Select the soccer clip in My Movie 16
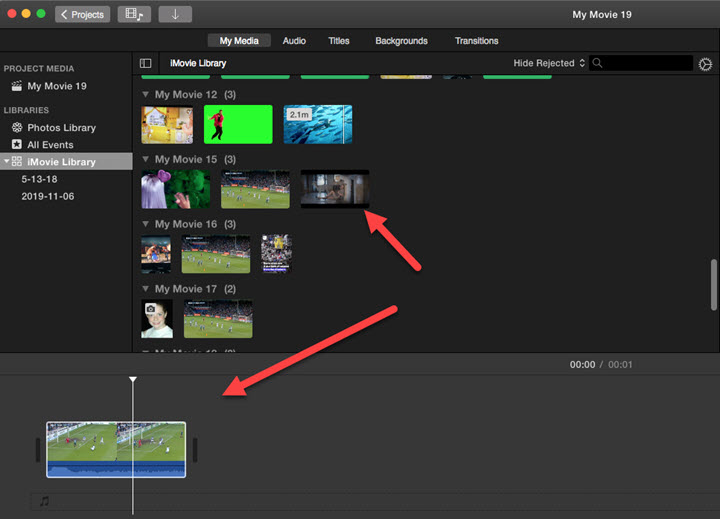 216,254
